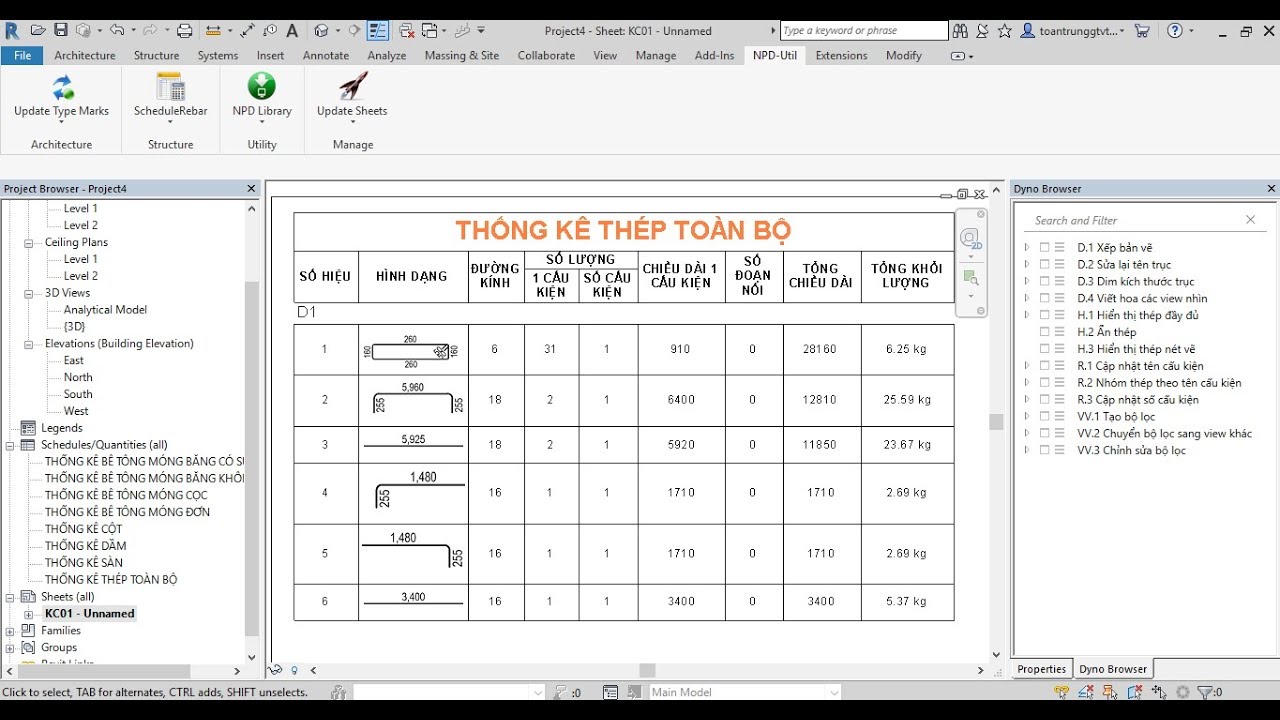Switch to the Massing & Site tab
This screenshot has width=1280, height=720.
click(461, 55)
